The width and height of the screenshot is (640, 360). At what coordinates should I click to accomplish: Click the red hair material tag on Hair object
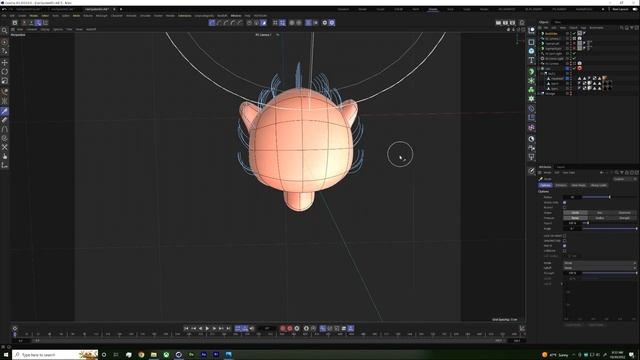[x=580, y=69]
